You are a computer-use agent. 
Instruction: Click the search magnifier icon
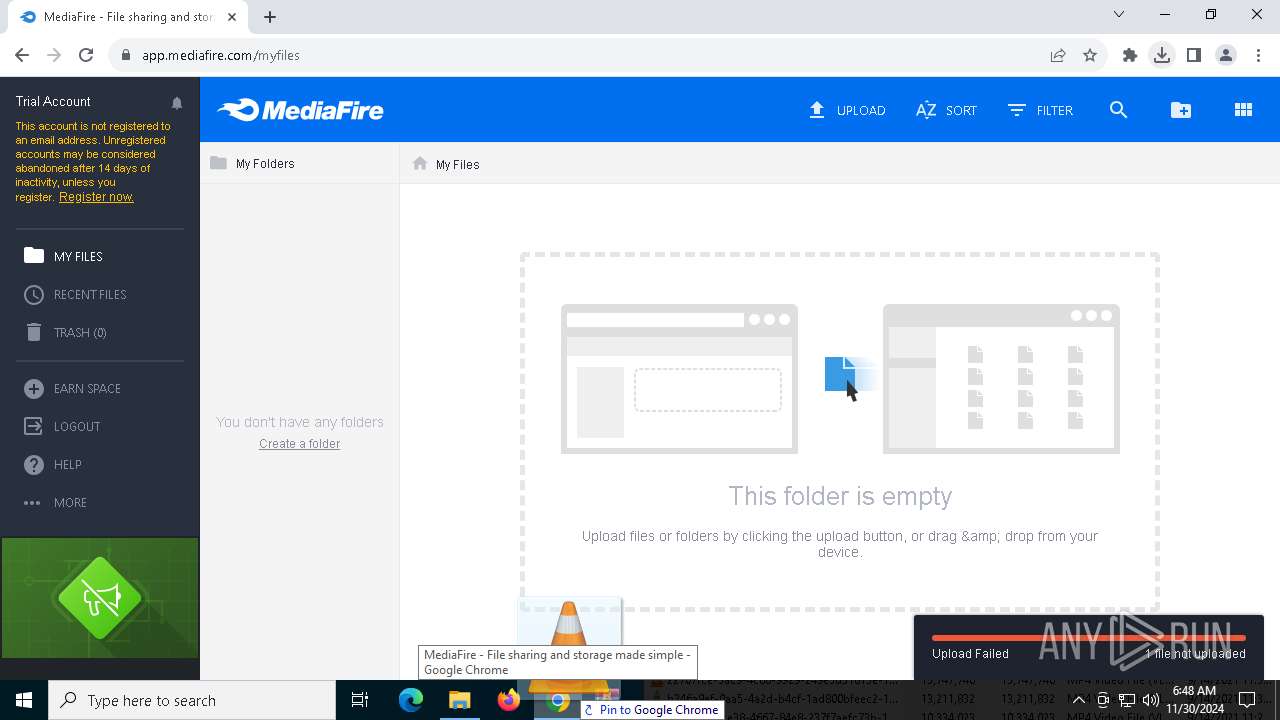(1118, 110)
